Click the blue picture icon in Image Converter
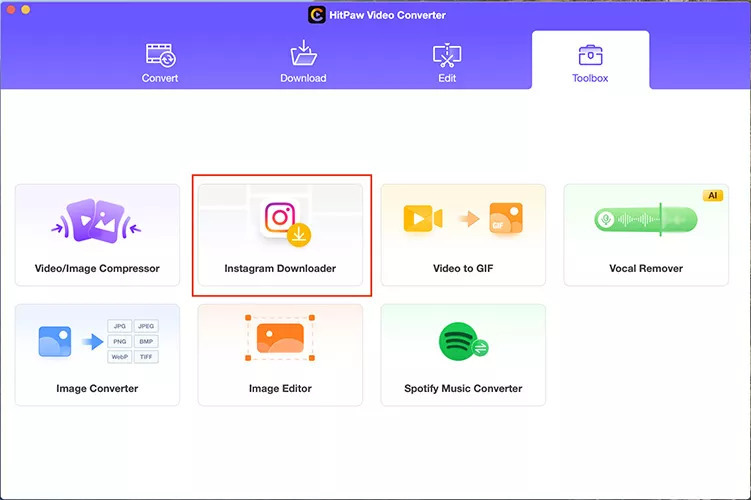Screen dimensions: 751x500 pyautogui.click(x=55, y=341)
